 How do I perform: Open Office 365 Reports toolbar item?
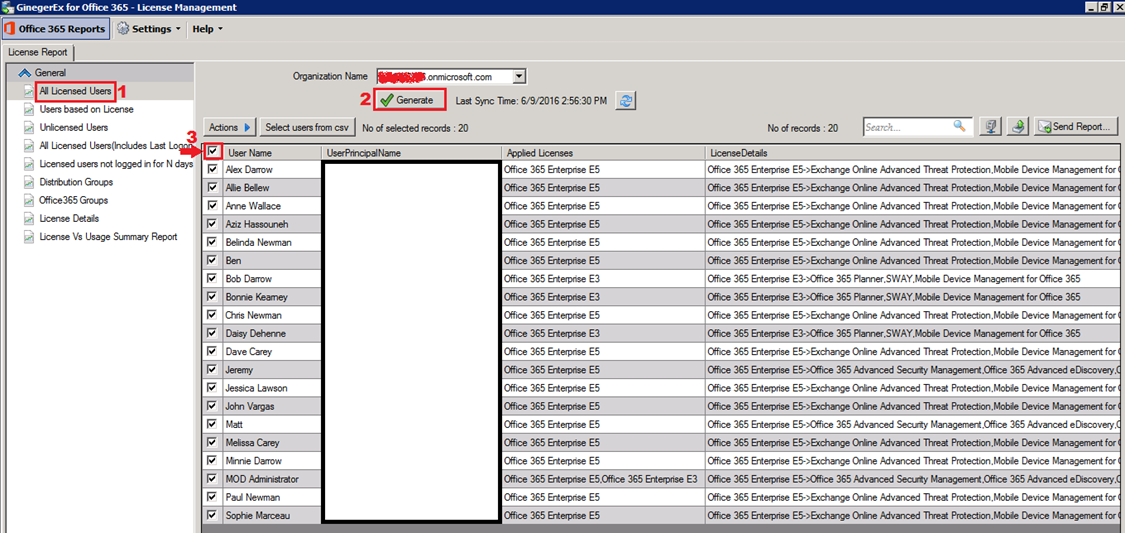coord(55,29)
